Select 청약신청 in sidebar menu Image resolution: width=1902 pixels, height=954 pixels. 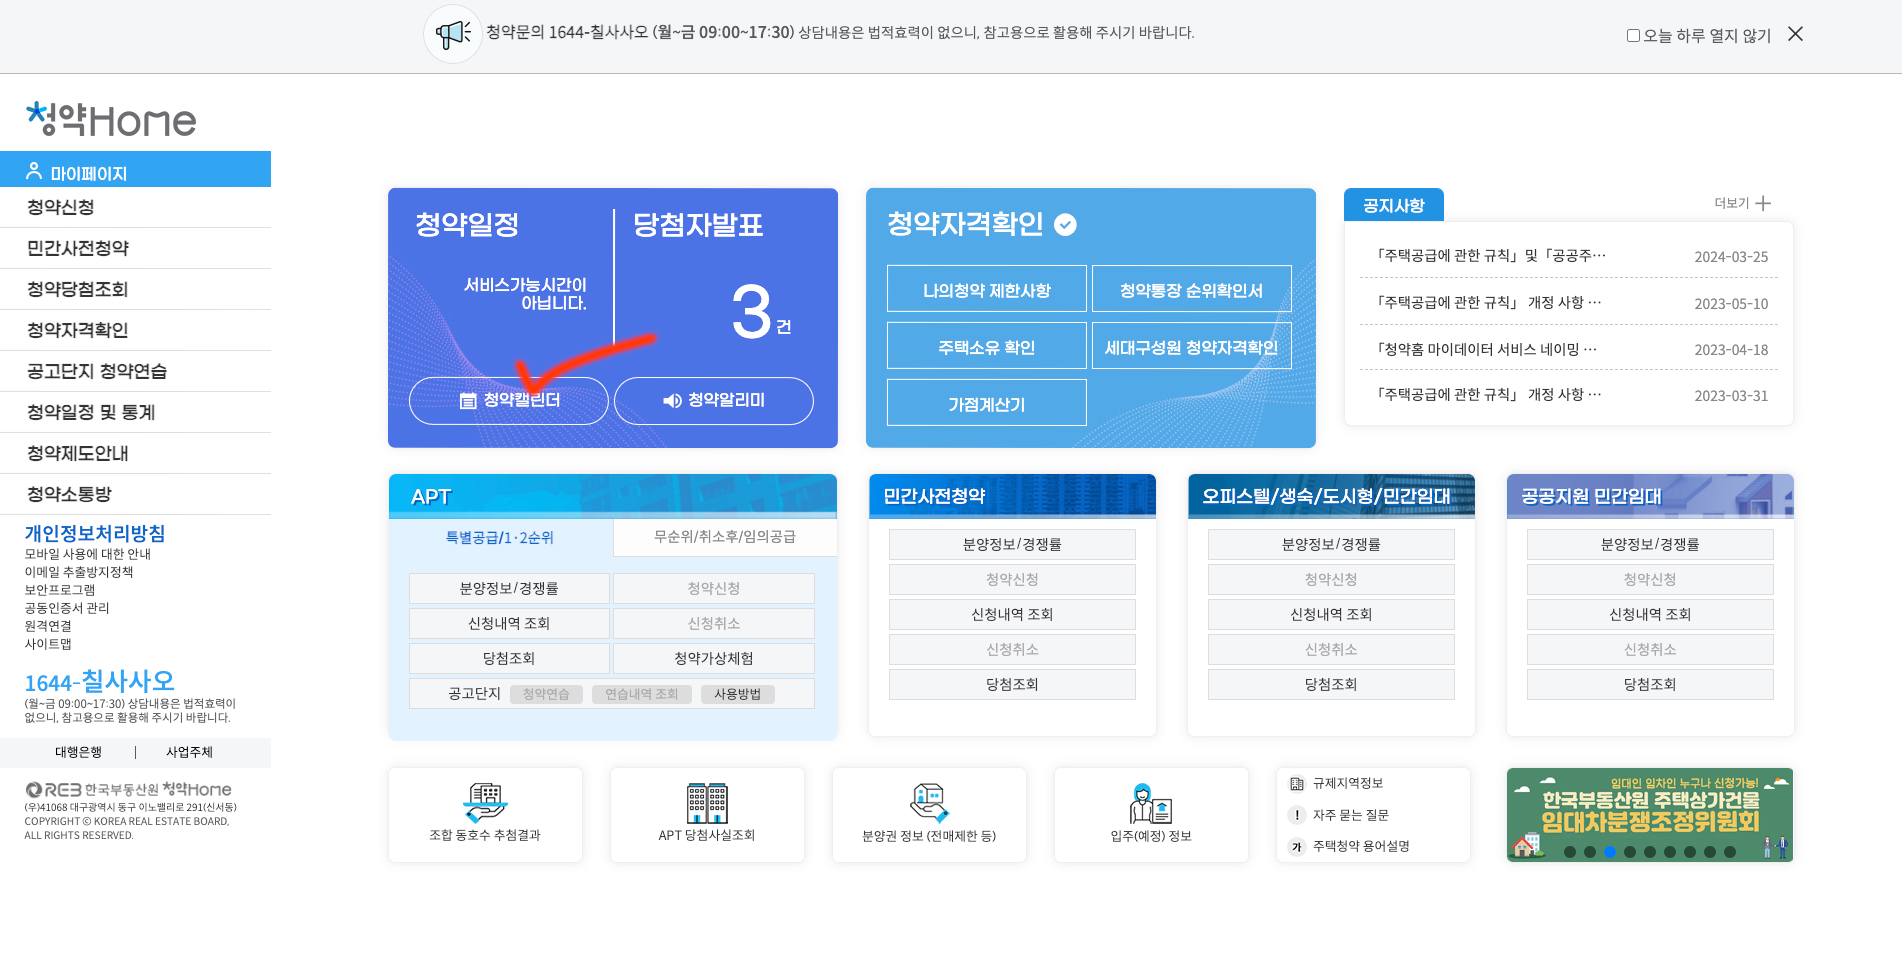pos(135,207)
